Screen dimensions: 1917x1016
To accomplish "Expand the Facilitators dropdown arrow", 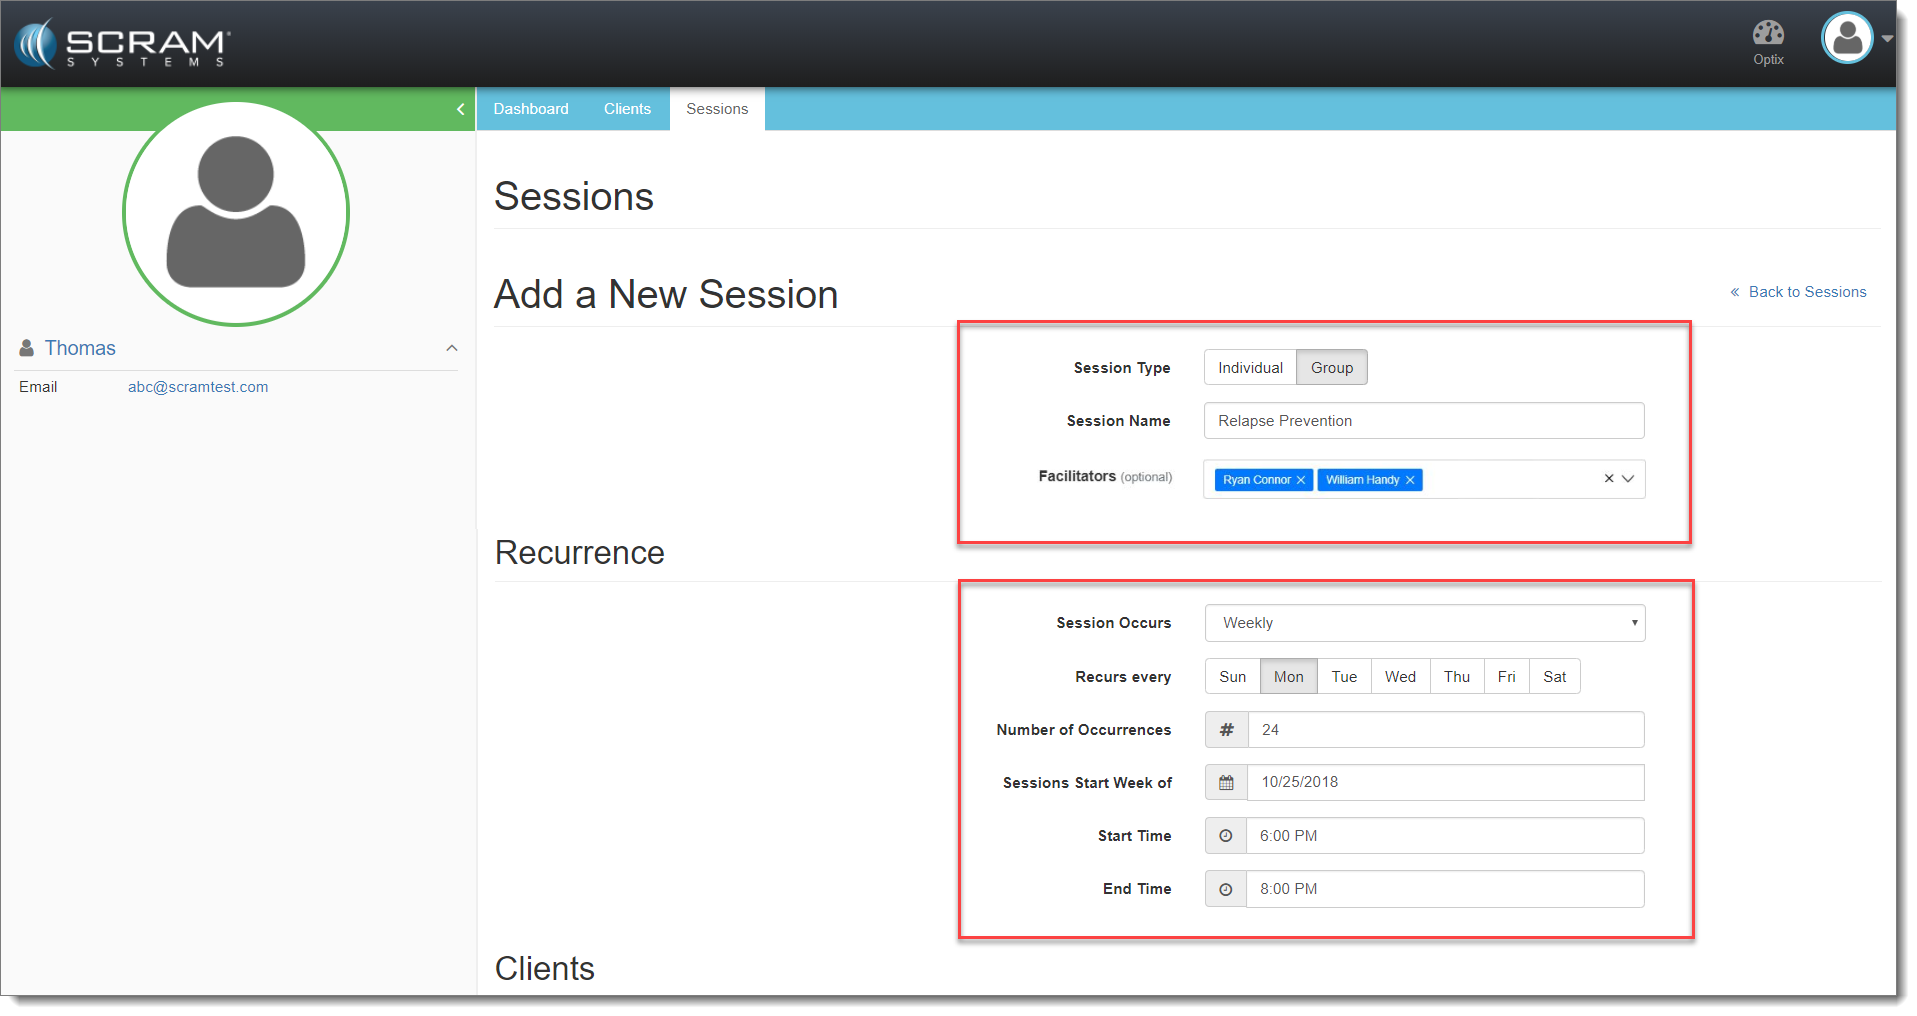I will (x=1628, y=479).
